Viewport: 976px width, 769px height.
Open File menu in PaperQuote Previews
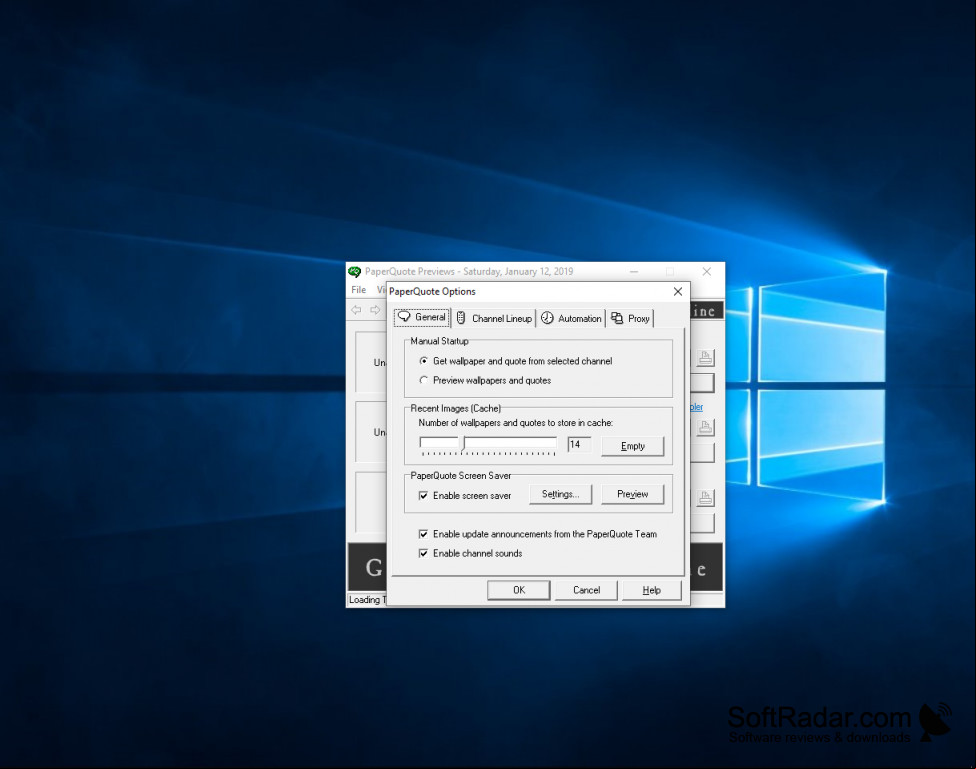[359, 290]
